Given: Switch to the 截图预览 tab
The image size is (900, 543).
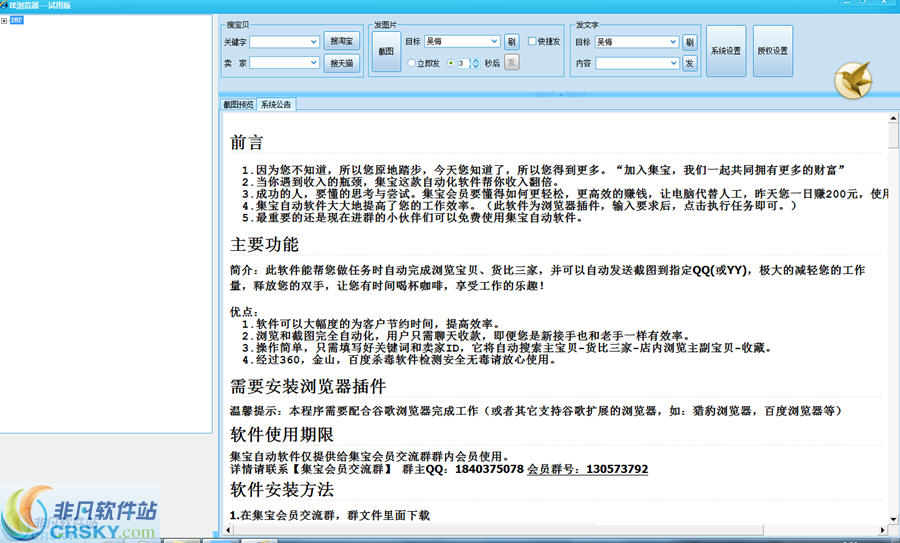Looking at the screenshot, I should pyautogui.click(x=238, y=104).
